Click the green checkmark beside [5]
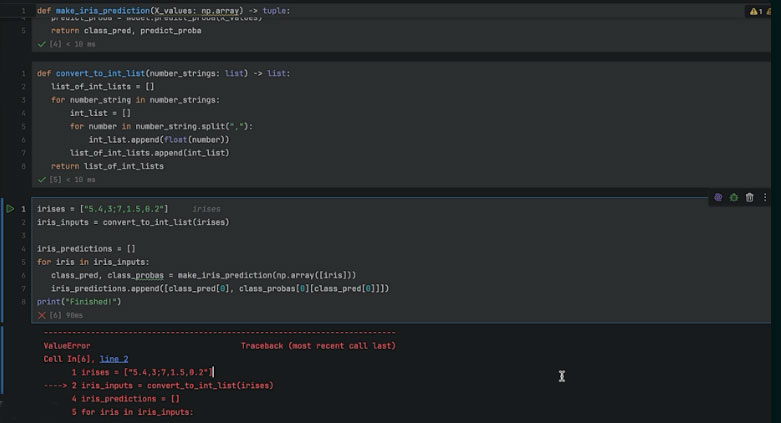 tap(42, 180)
